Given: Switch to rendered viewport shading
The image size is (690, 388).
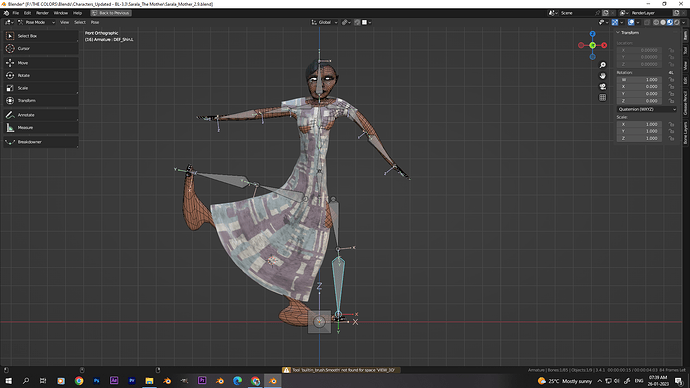Looking at the screenshot, I should point(676,22).
